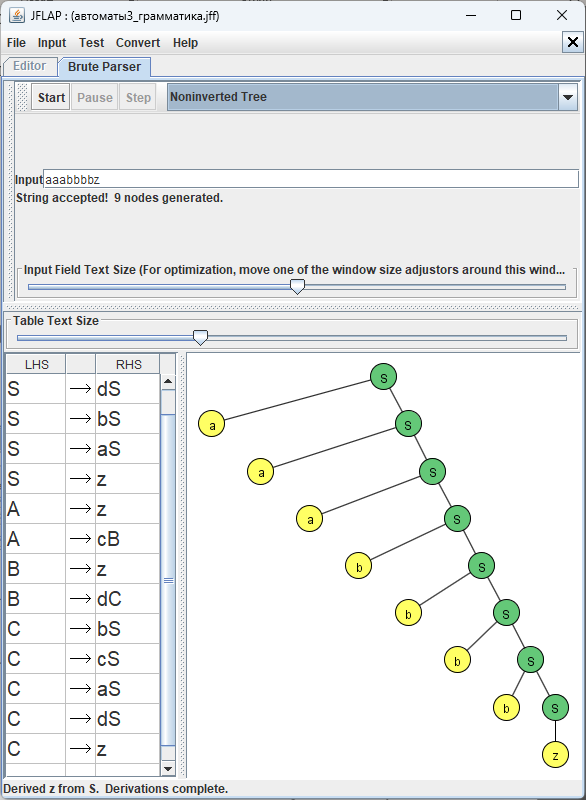Select the C → aS production row
586x800 pixels.
[83, 689]
